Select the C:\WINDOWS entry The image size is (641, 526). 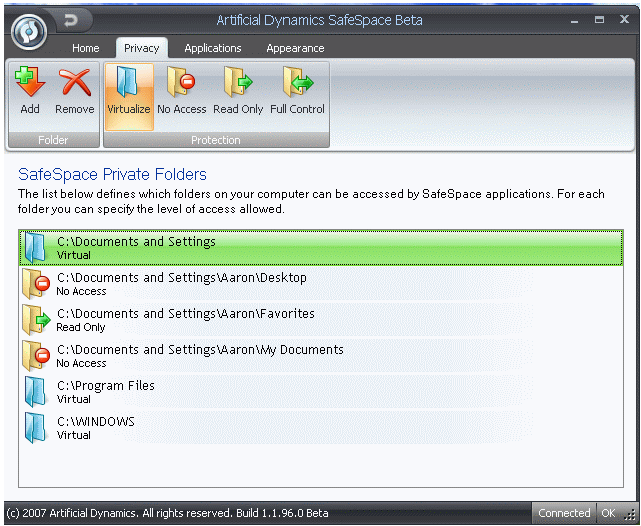[321, 428]
